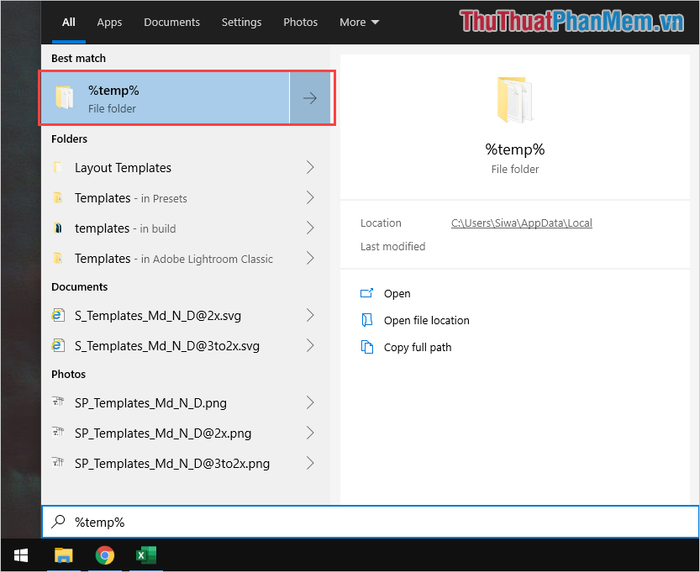
Task: Expand chevron for templates in build
Action: [310, 228]
